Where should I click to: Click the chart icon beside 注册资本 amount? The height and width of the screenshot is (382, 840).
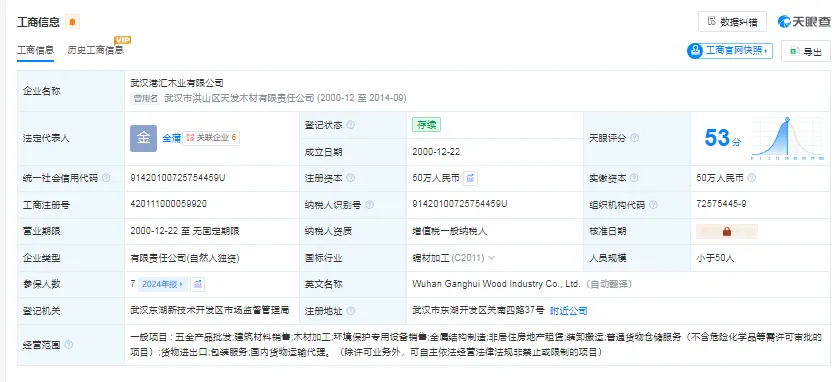pyautogui.click(x=470, y=178)
